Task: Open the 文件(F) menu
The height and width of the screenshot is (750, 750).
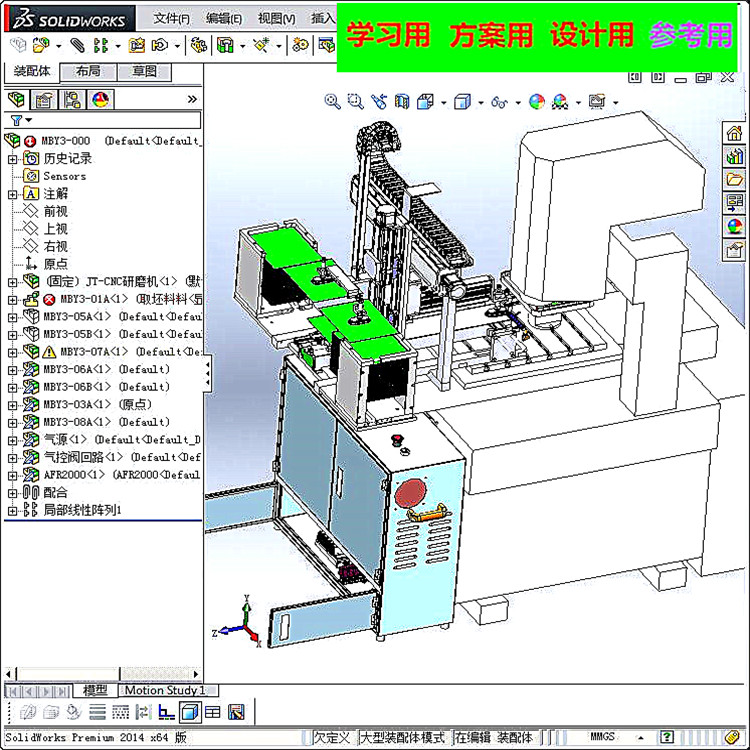Action: coord(171,19)
